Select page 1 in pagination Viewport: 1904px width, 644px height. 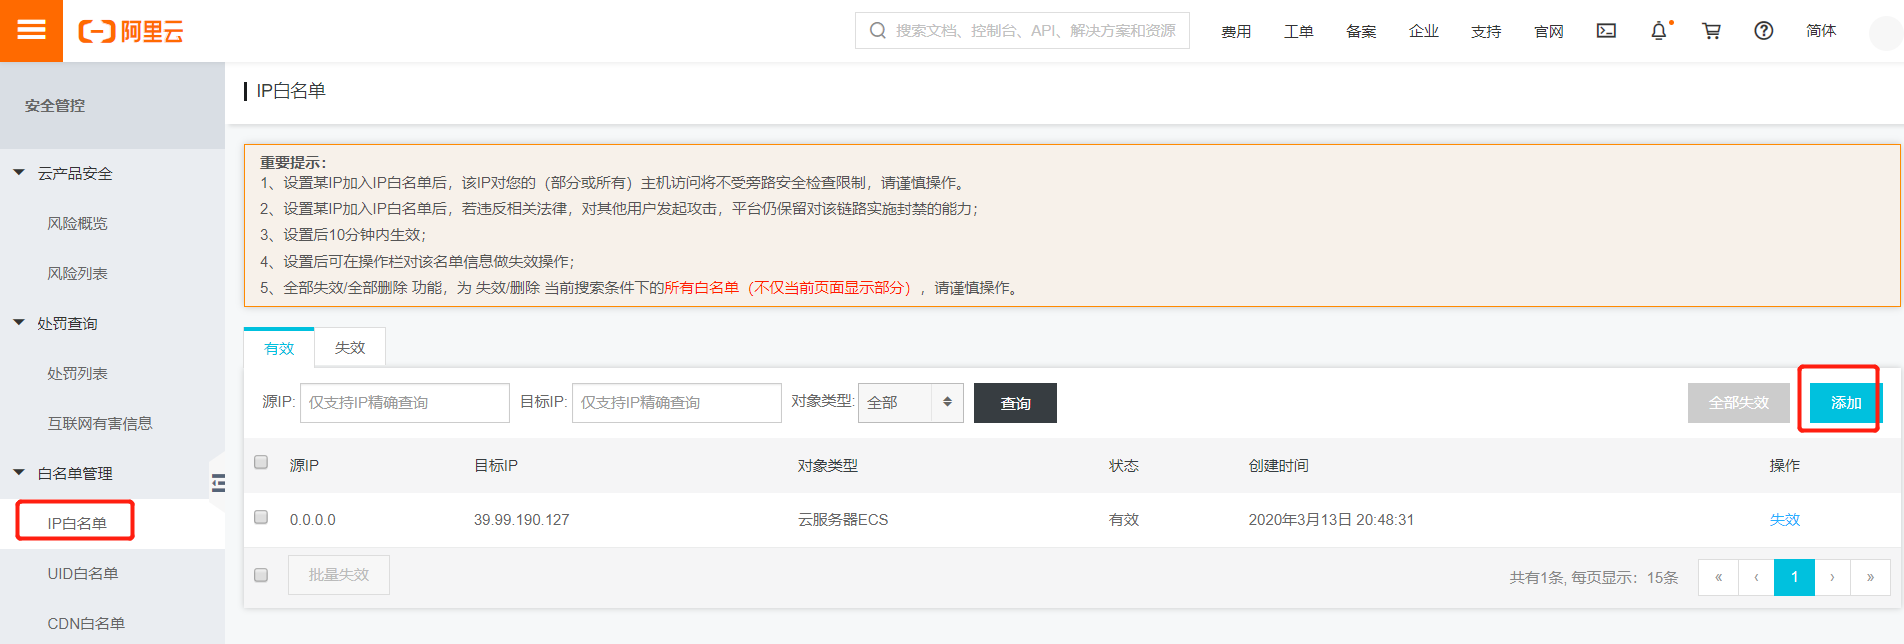[1794, 577]
